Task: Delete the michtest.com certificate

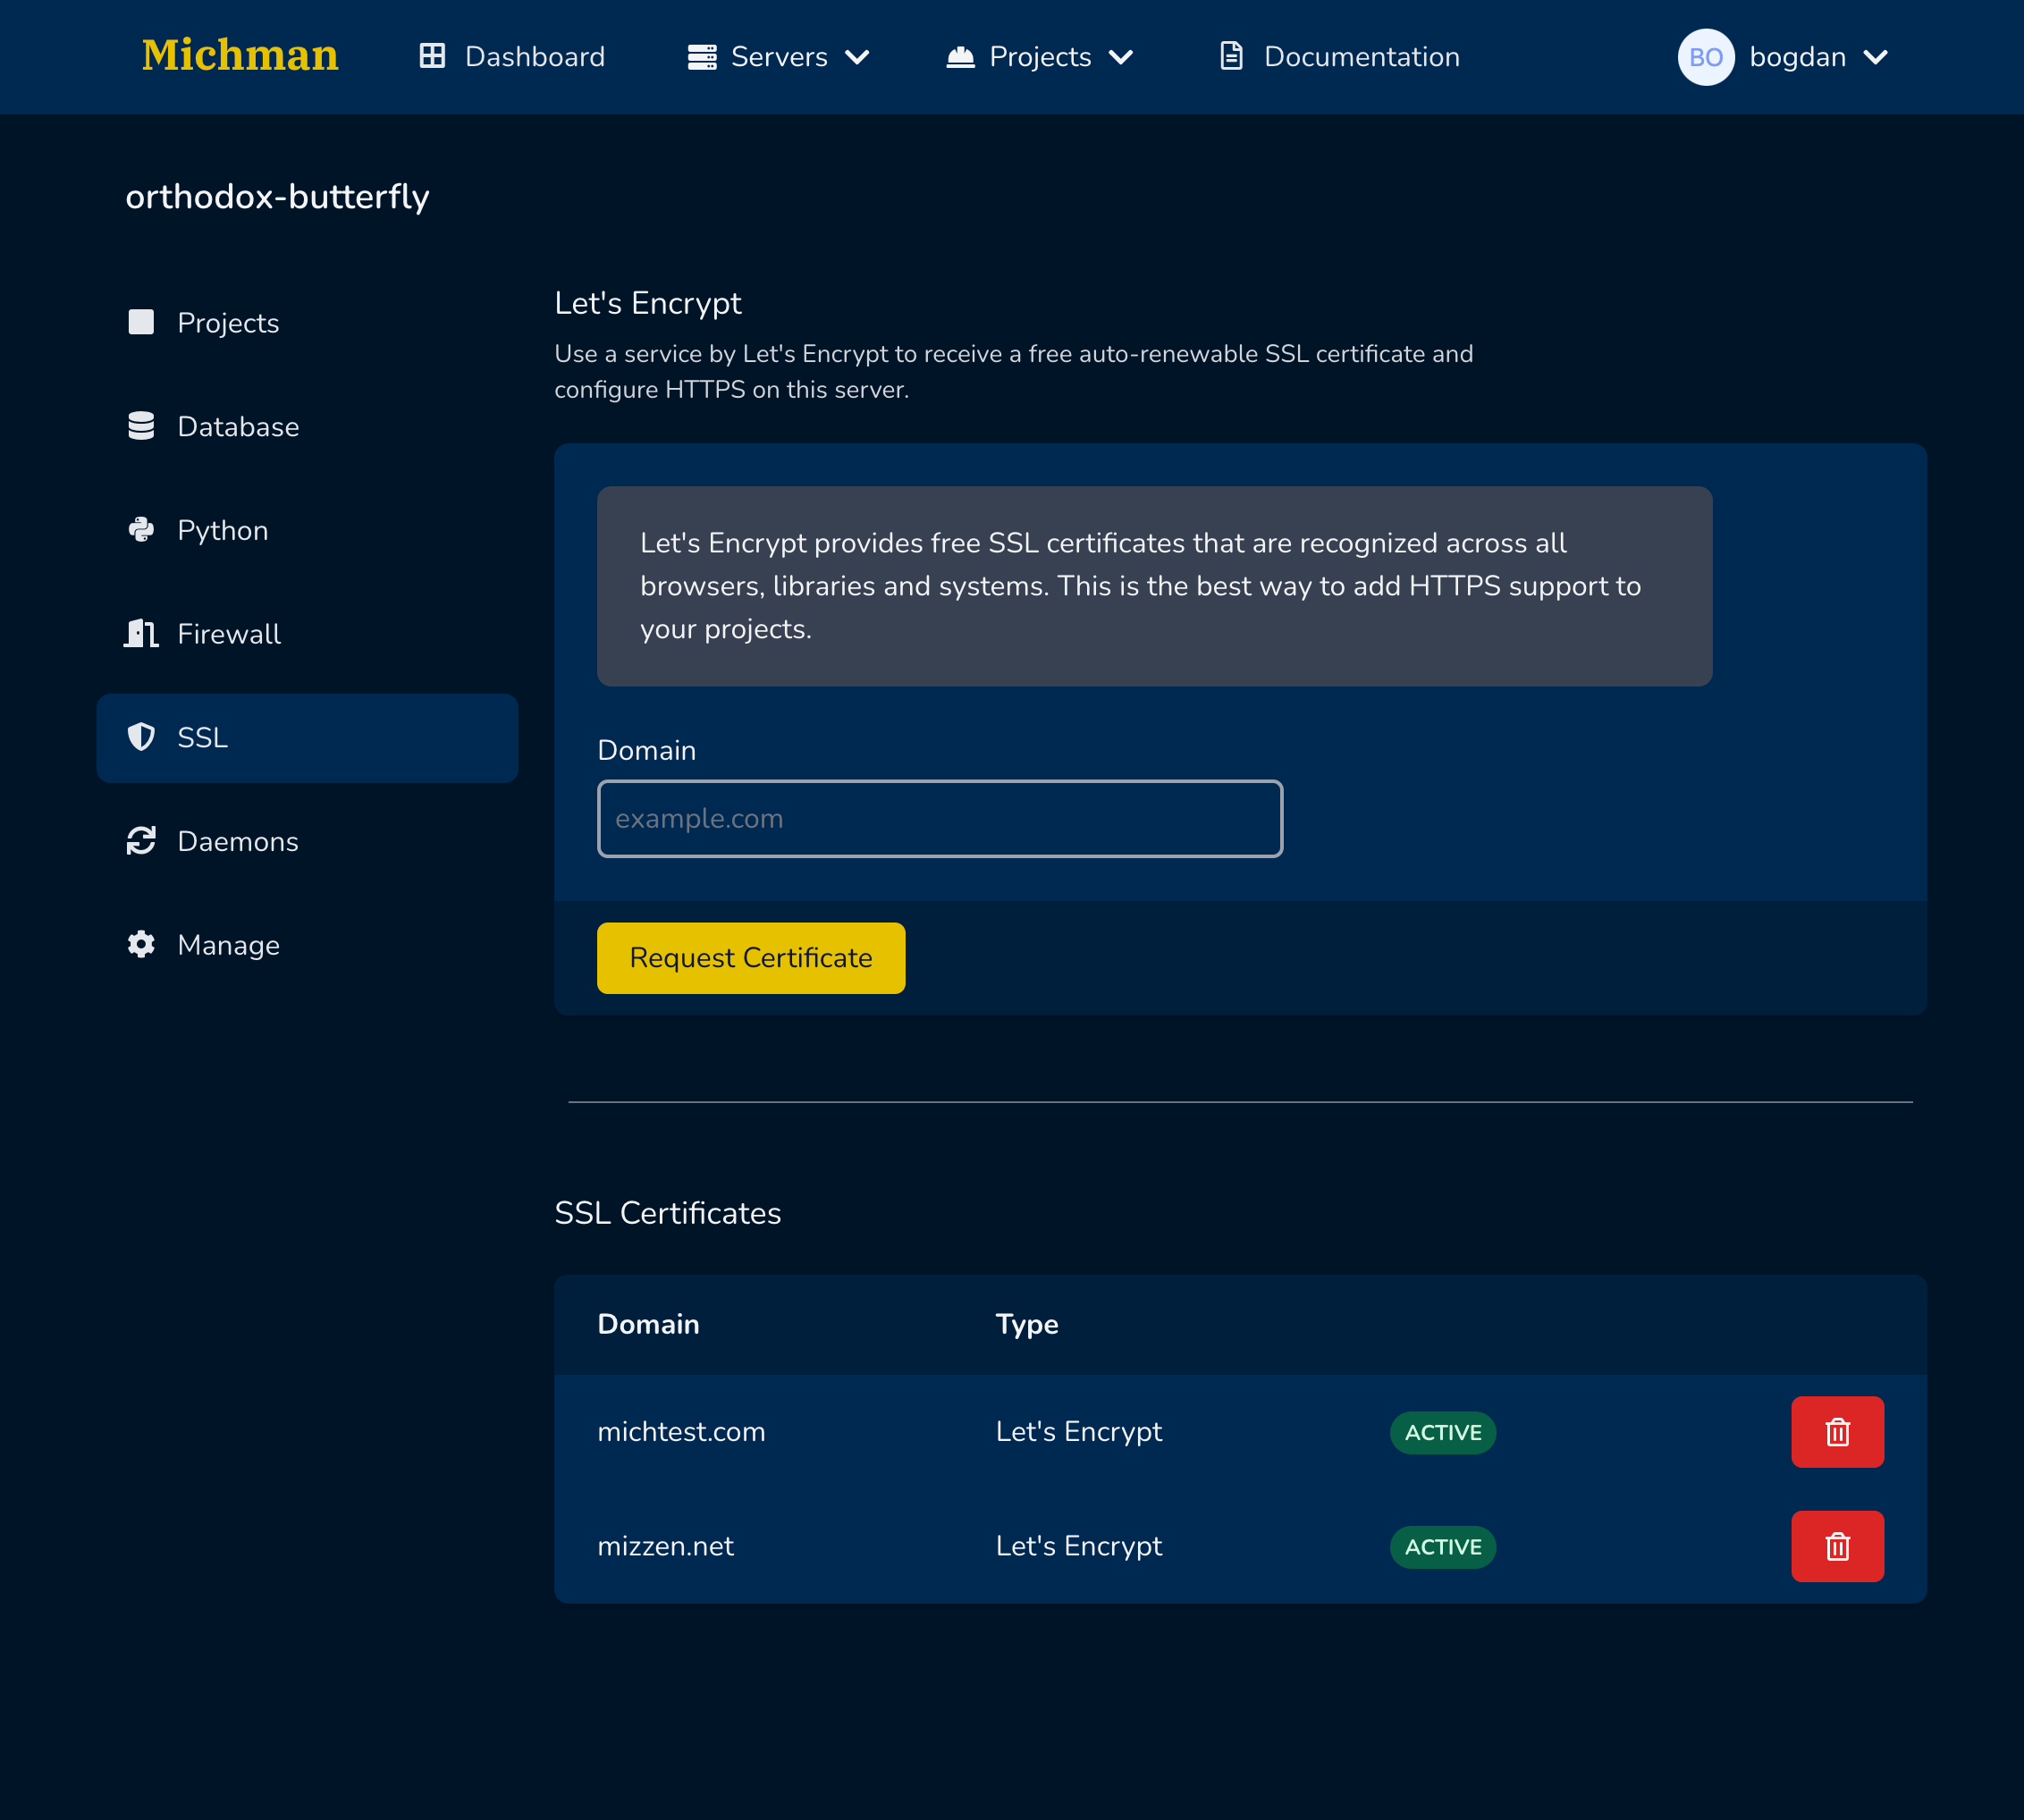Action: (x=1837, y=1432)
